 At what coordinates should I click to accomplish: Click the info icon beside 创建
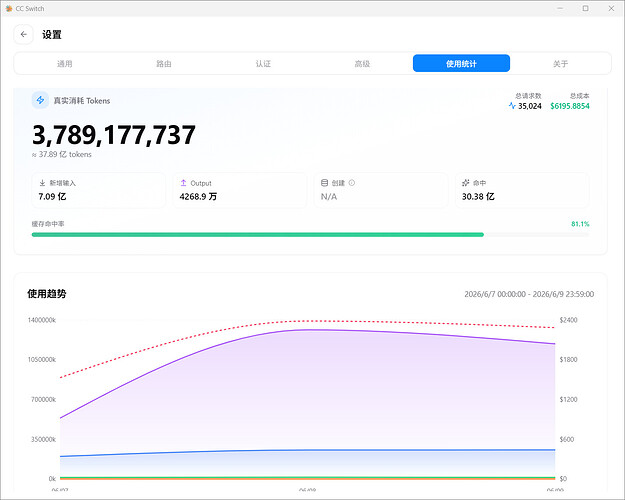click(x=352, y=183)
